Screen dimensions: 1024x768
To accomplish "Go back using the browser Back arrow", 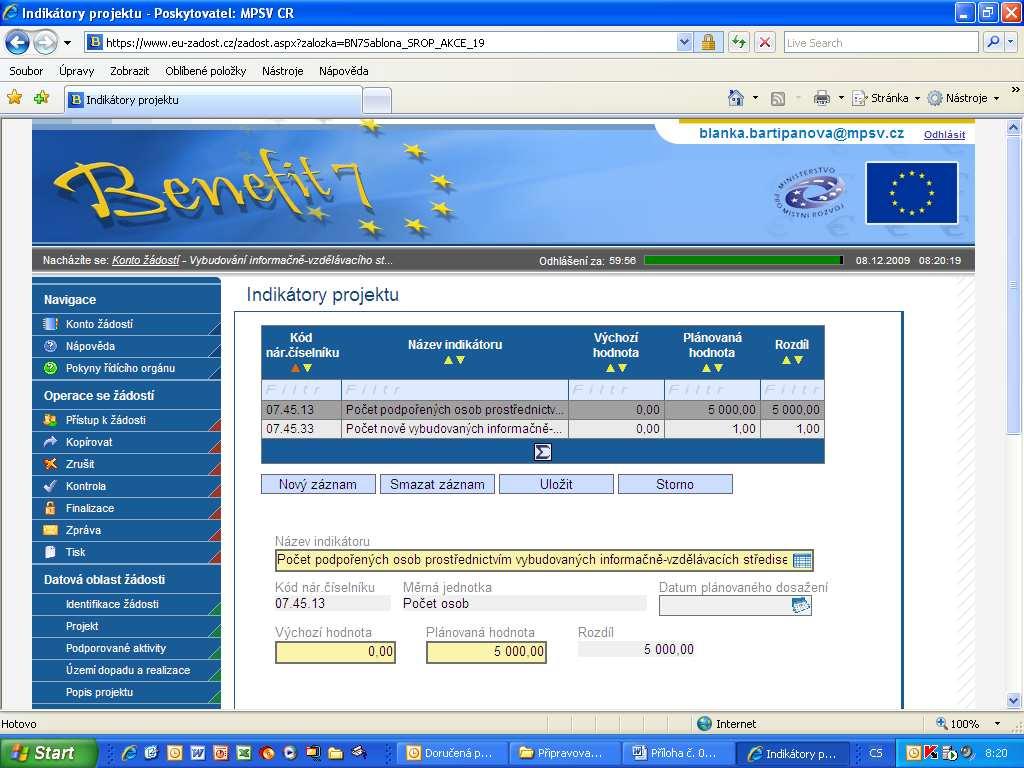I will click(x=18, y=43).
